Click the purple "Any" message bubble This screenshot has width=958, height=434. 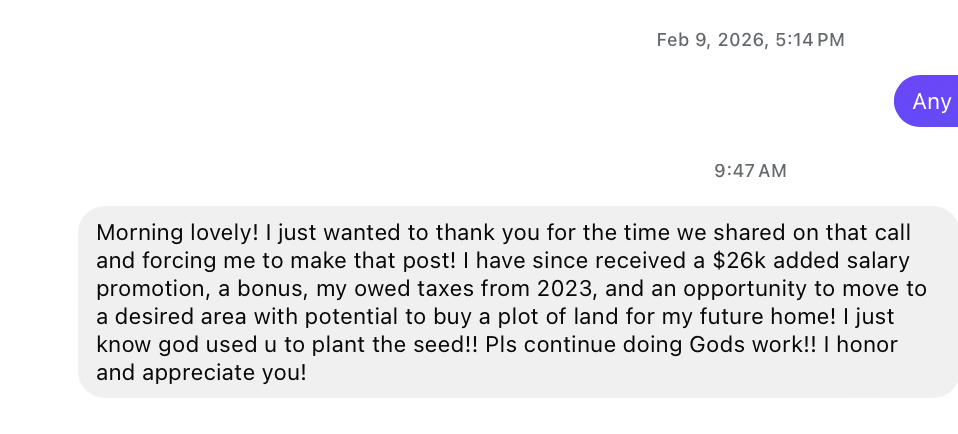point(930,101)
